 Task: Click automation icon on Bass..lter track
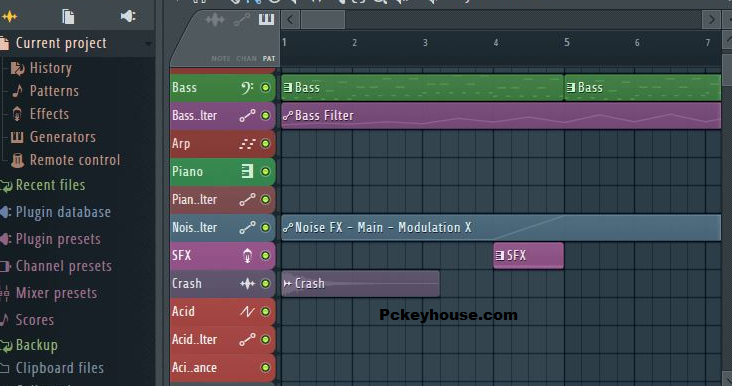coord(247,116)
